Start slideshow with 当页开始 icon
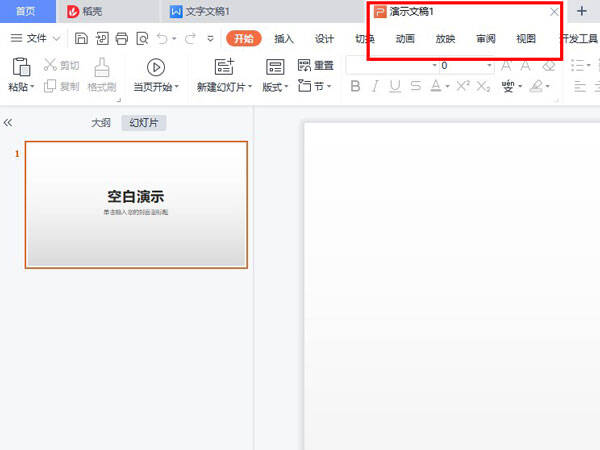The width and height of the screenshot is (600, 450). 156,67
